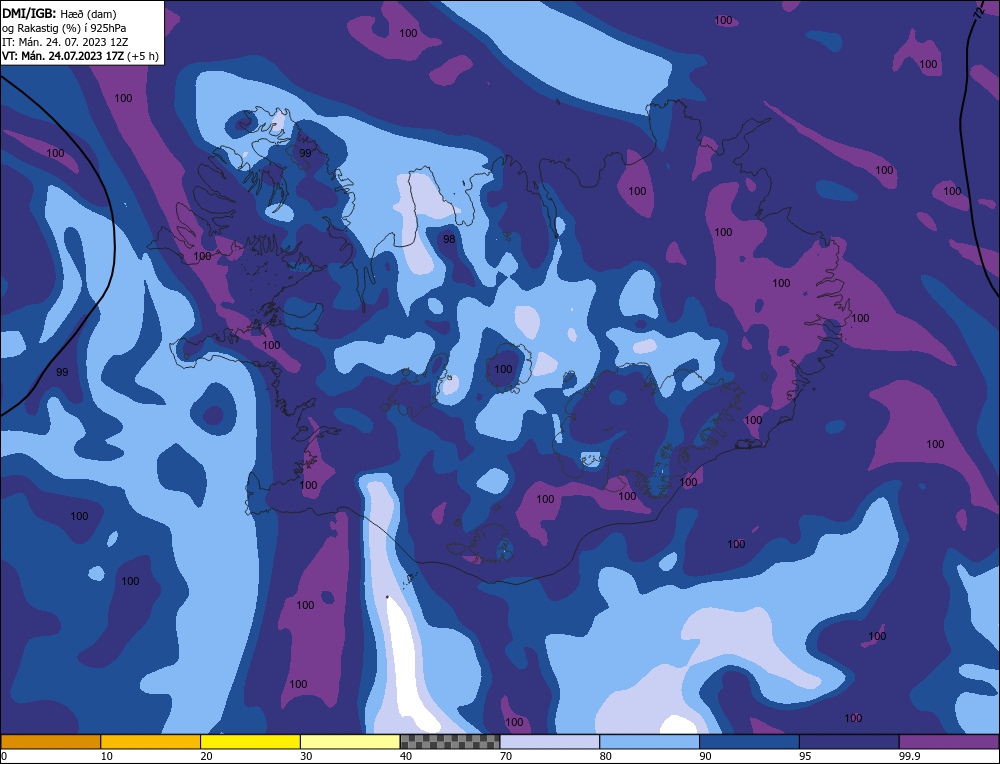Click the "IT: Mán. 24. 07. 2023 12Z" line

tap(64, 42)
